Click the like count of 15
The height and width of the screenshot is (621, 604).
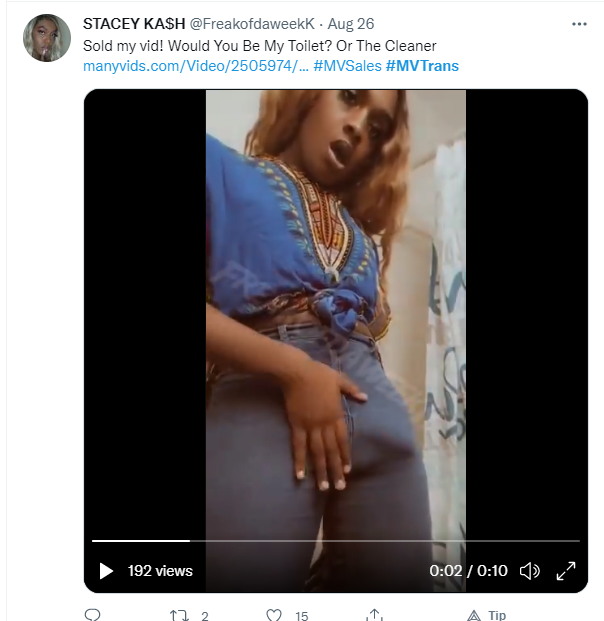pos(301,616)
